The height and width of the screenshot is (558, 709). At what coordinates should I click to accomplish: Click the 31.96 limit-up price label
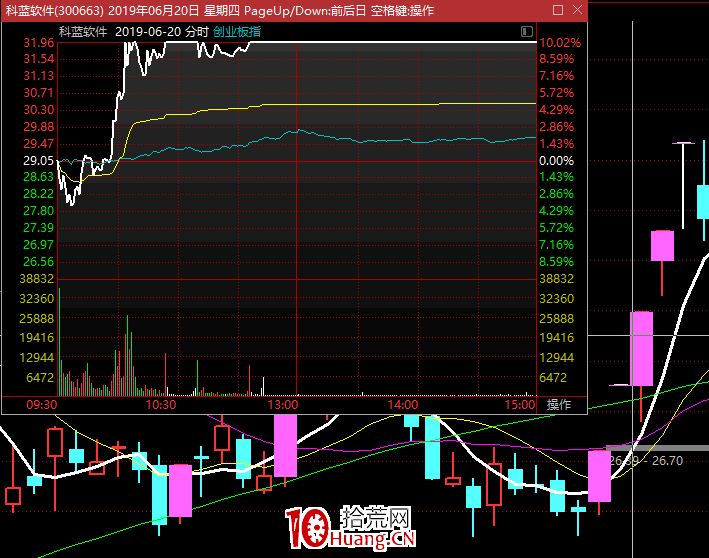[x=39, y=43]
